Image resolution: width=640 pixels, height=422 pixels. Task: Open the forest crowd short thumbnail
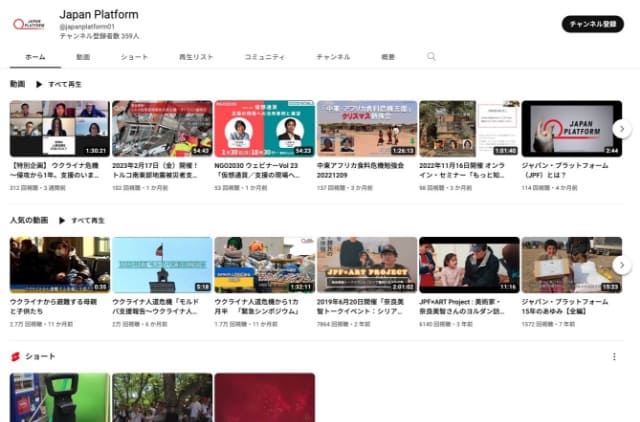coord(162,398)
